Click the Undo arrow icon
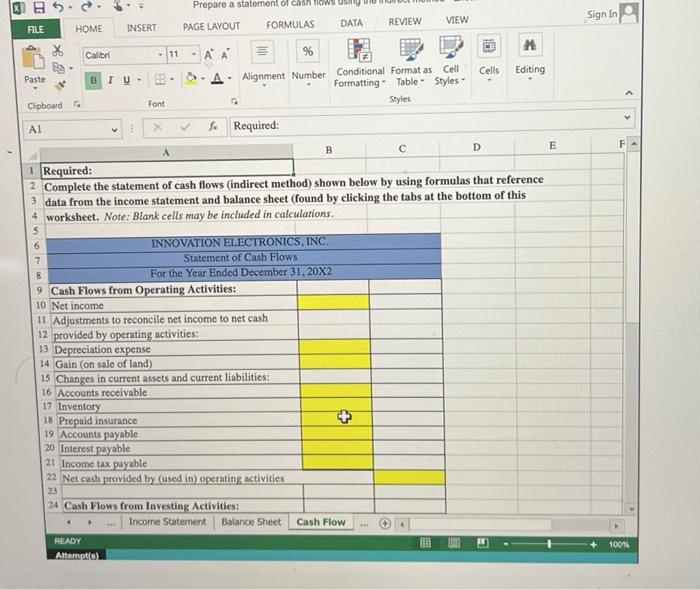 [58, 6]
